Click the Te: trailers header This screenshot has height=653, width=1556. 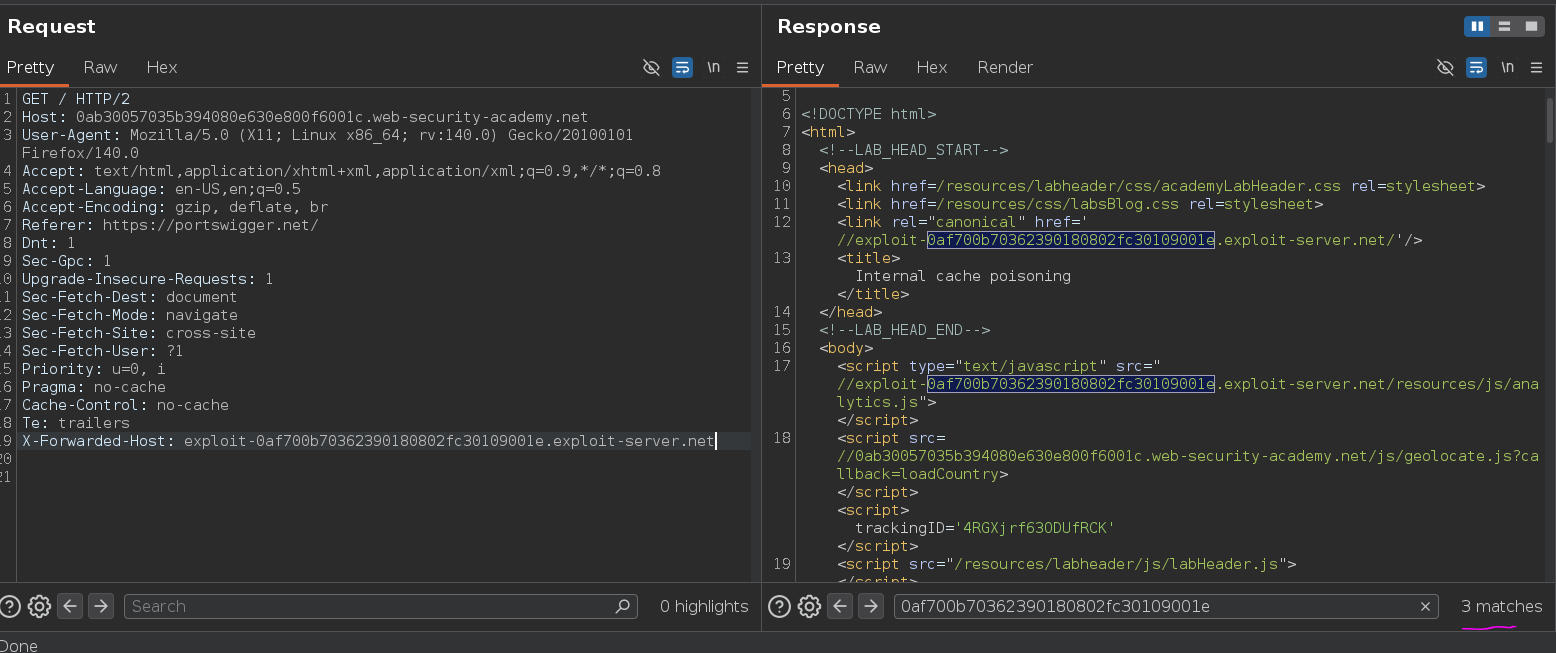pyautogui.click(x=76, y=423)
